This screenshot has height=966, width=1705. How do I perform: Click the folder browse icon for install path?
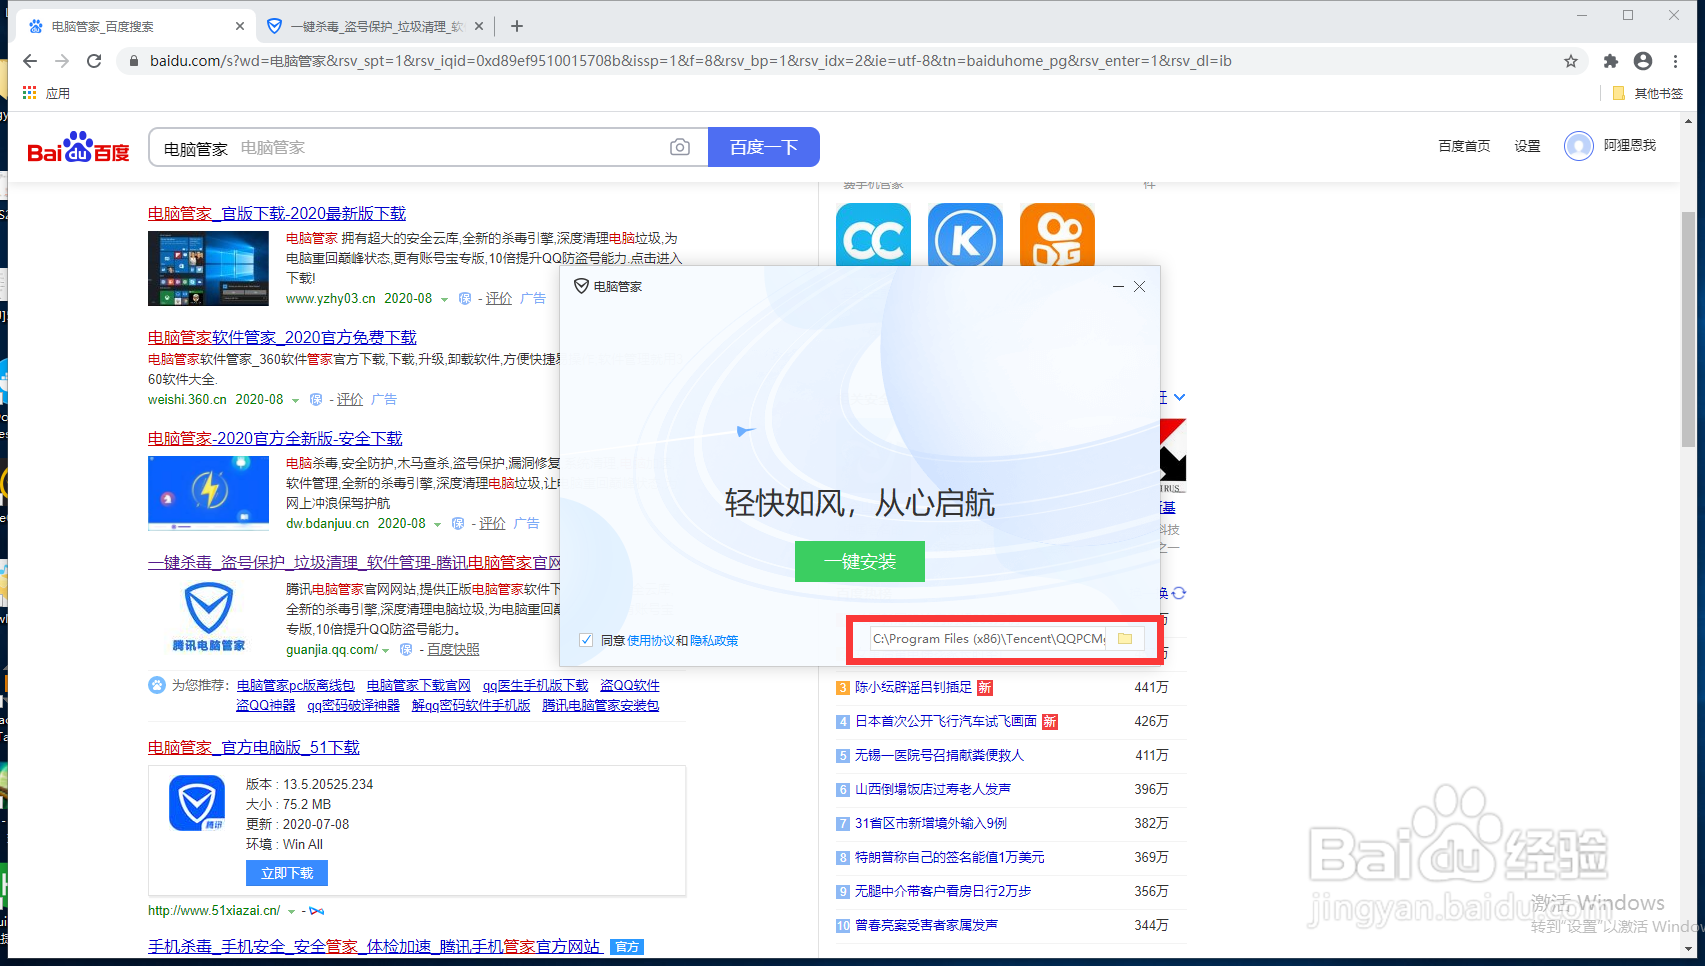click(x=1126, y=639)
